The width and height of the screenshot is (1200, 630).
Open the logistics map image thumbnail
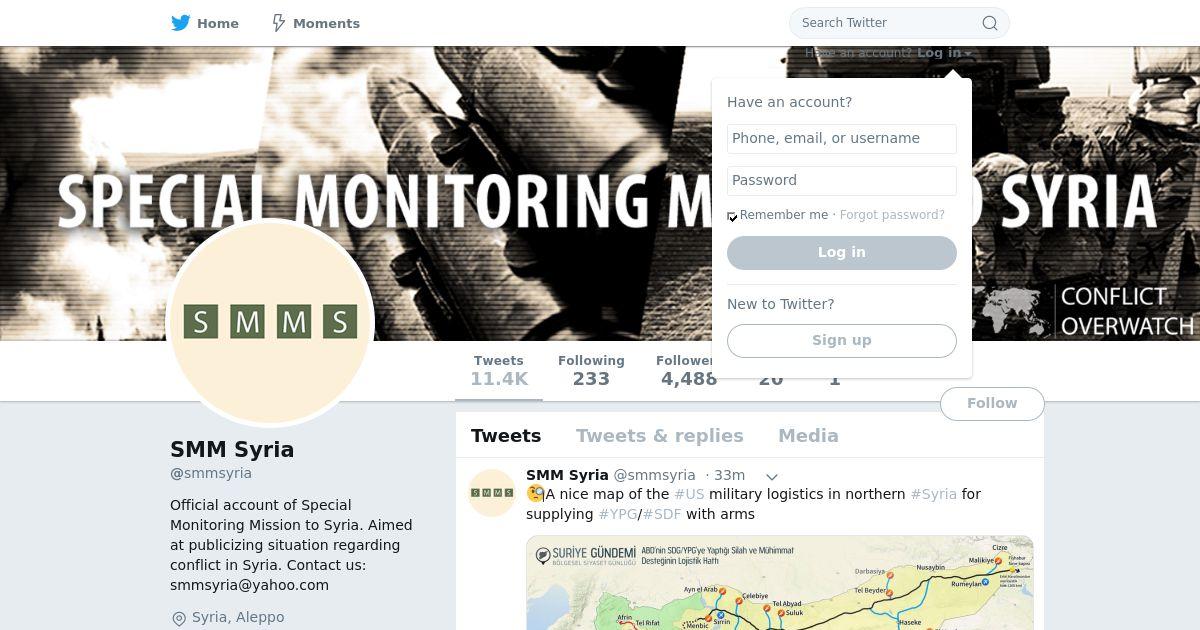click(780, 583)
